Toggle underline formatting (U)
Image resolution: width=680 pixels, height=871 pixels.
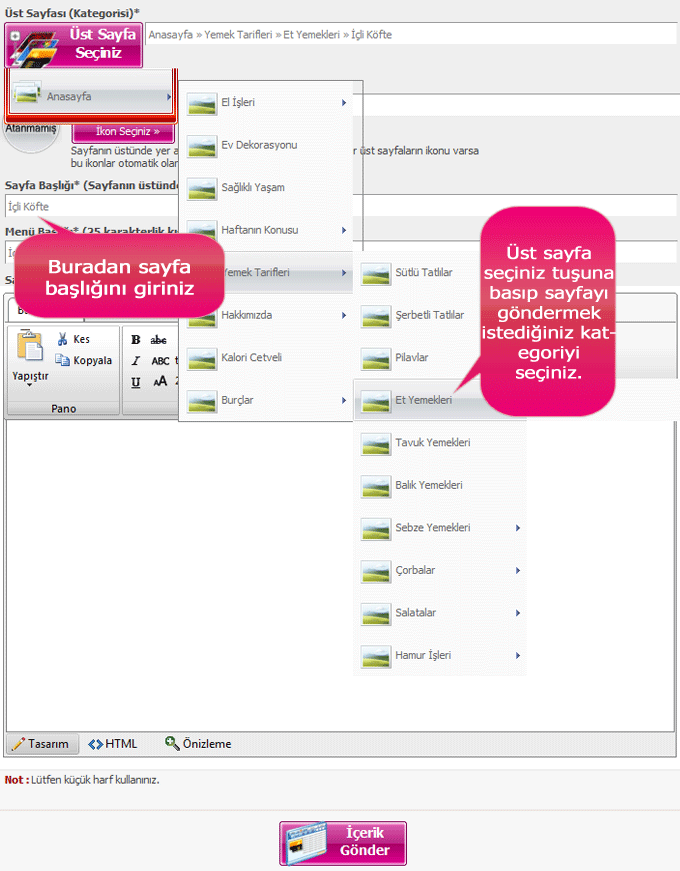pyautogui.click(x=136, y=382)
